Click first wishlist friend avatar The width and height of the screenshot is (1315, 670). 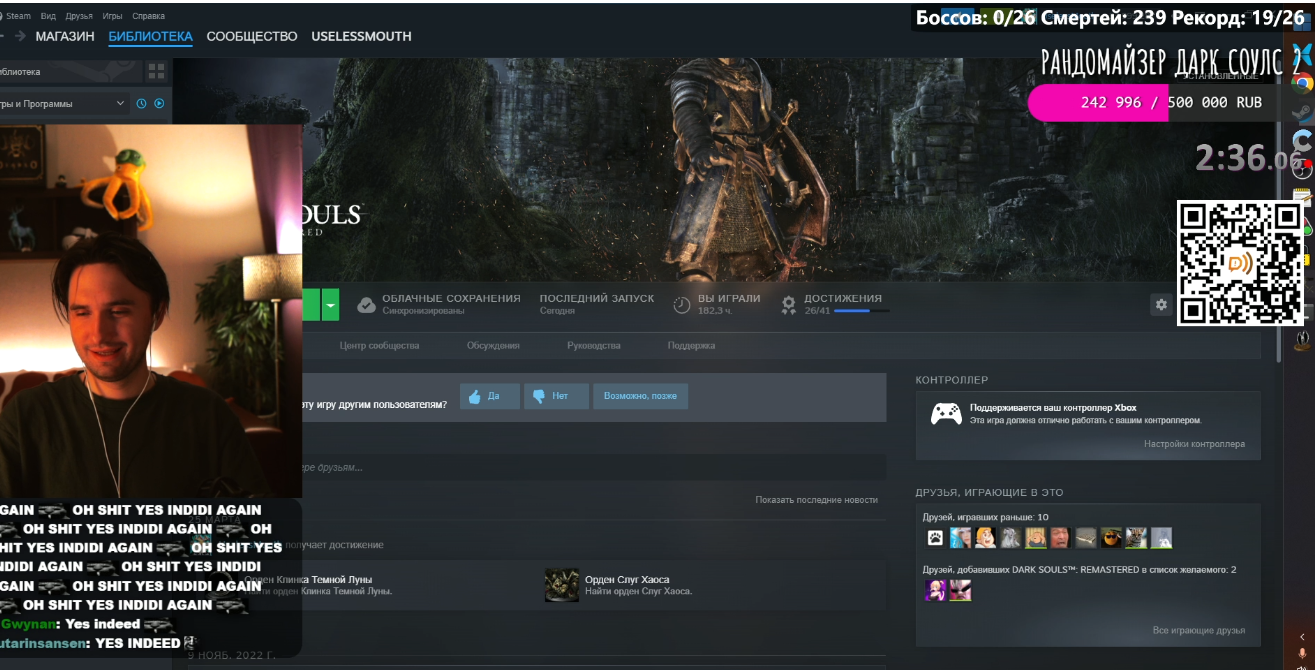pyautogui.click(x=935, y=590)
